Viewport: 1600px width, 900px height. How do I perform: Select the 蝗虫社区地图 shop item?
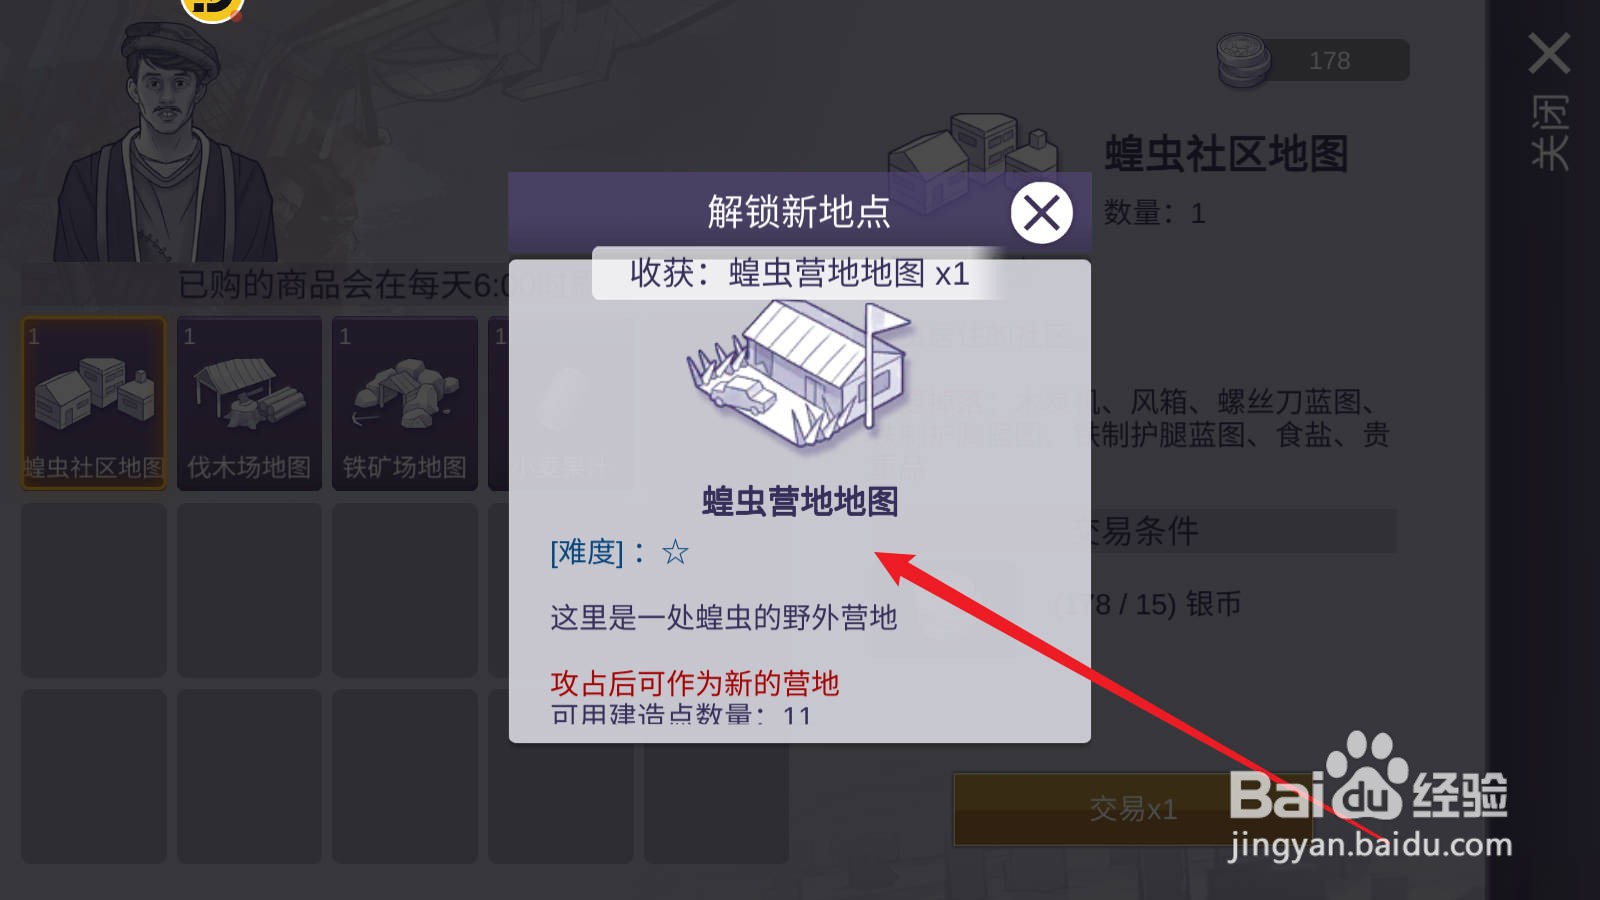(x=94, y=404)
